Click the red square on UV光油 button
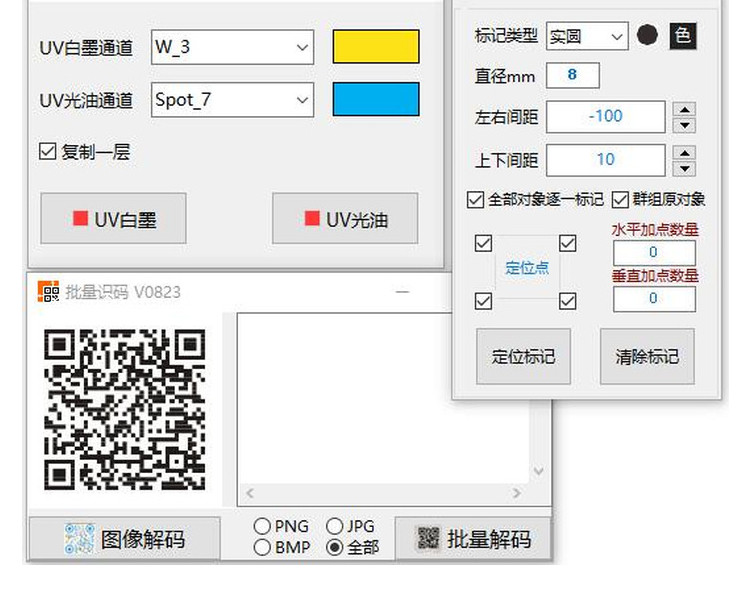This screenshot has height=600, width=750. click(x=312, y=218)
